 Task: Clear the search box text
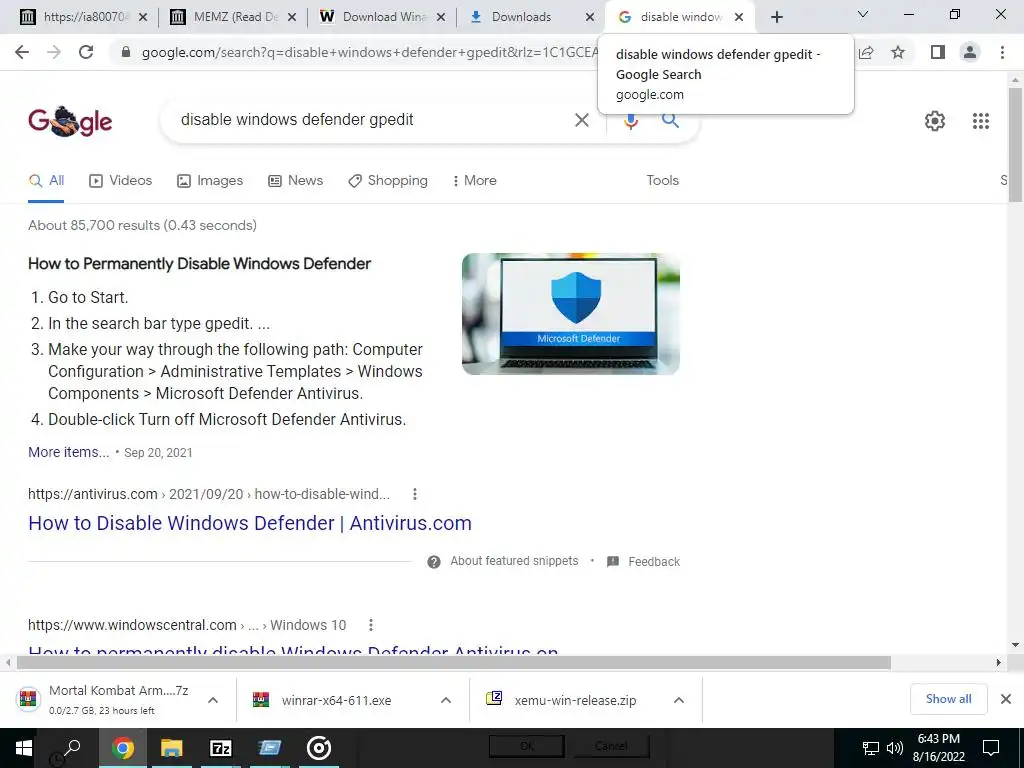pos(581,120)
